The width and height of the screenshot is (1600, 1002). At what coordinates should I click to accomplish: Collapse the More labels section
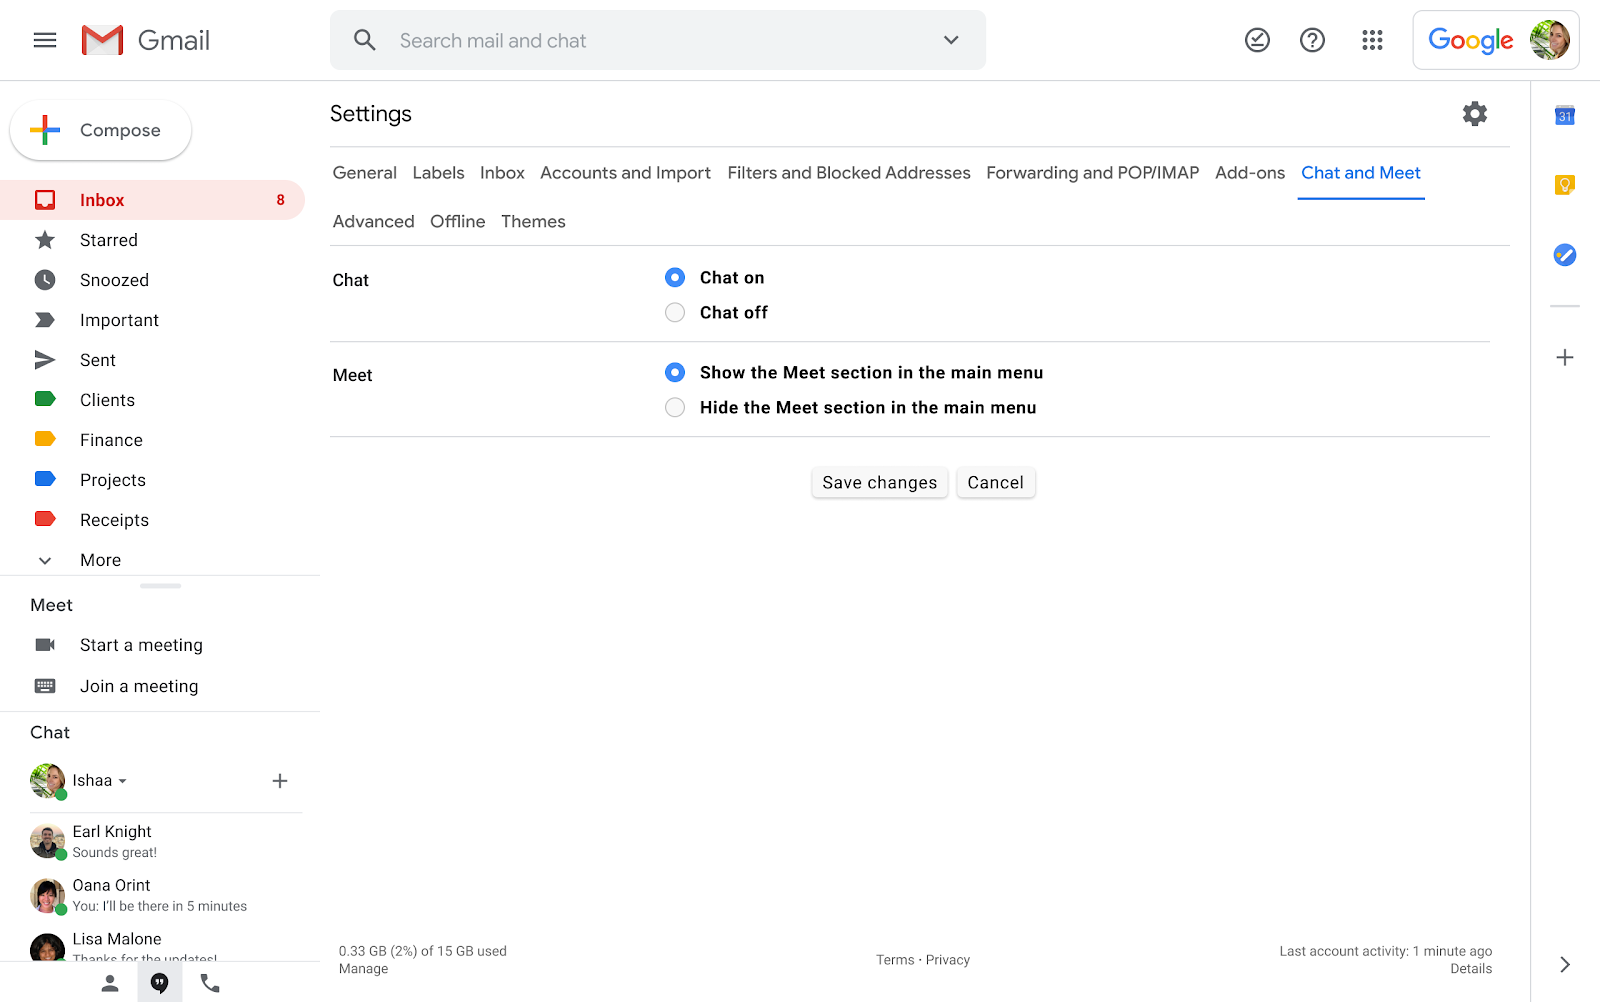[44, 560]
